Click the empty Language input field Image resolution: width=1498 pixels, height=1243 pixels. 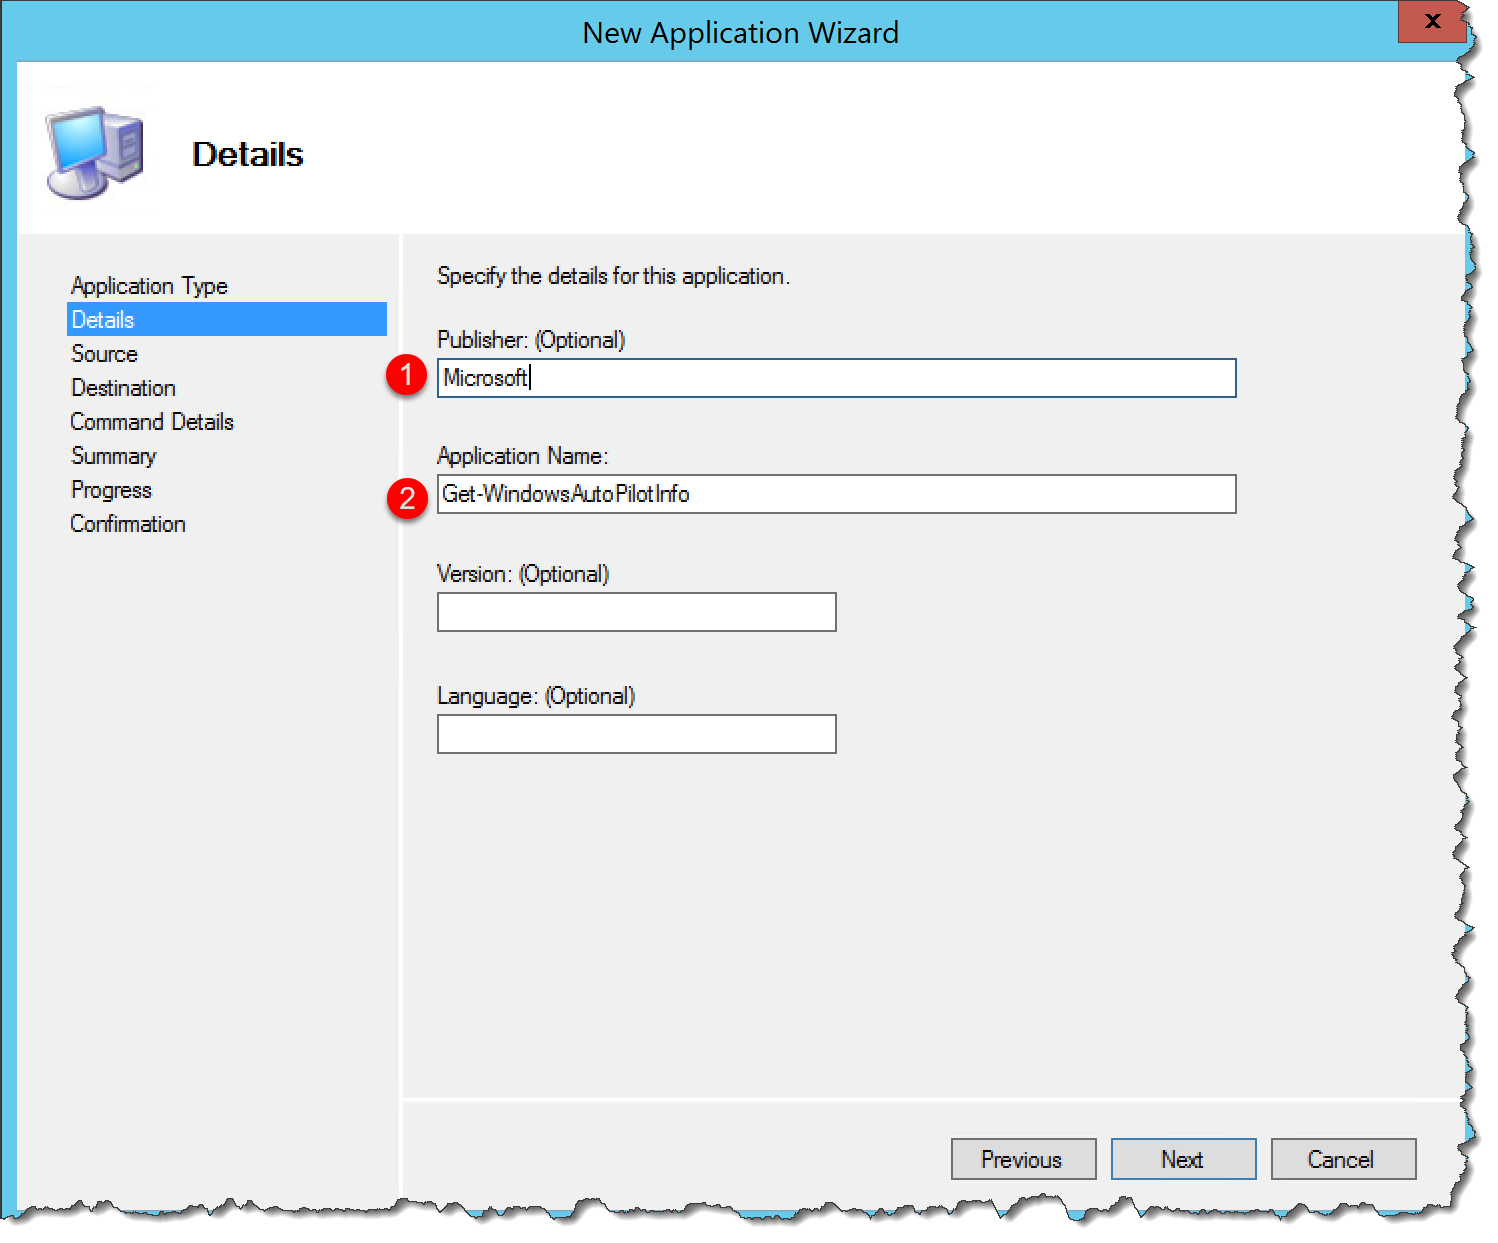coord(635,734)
